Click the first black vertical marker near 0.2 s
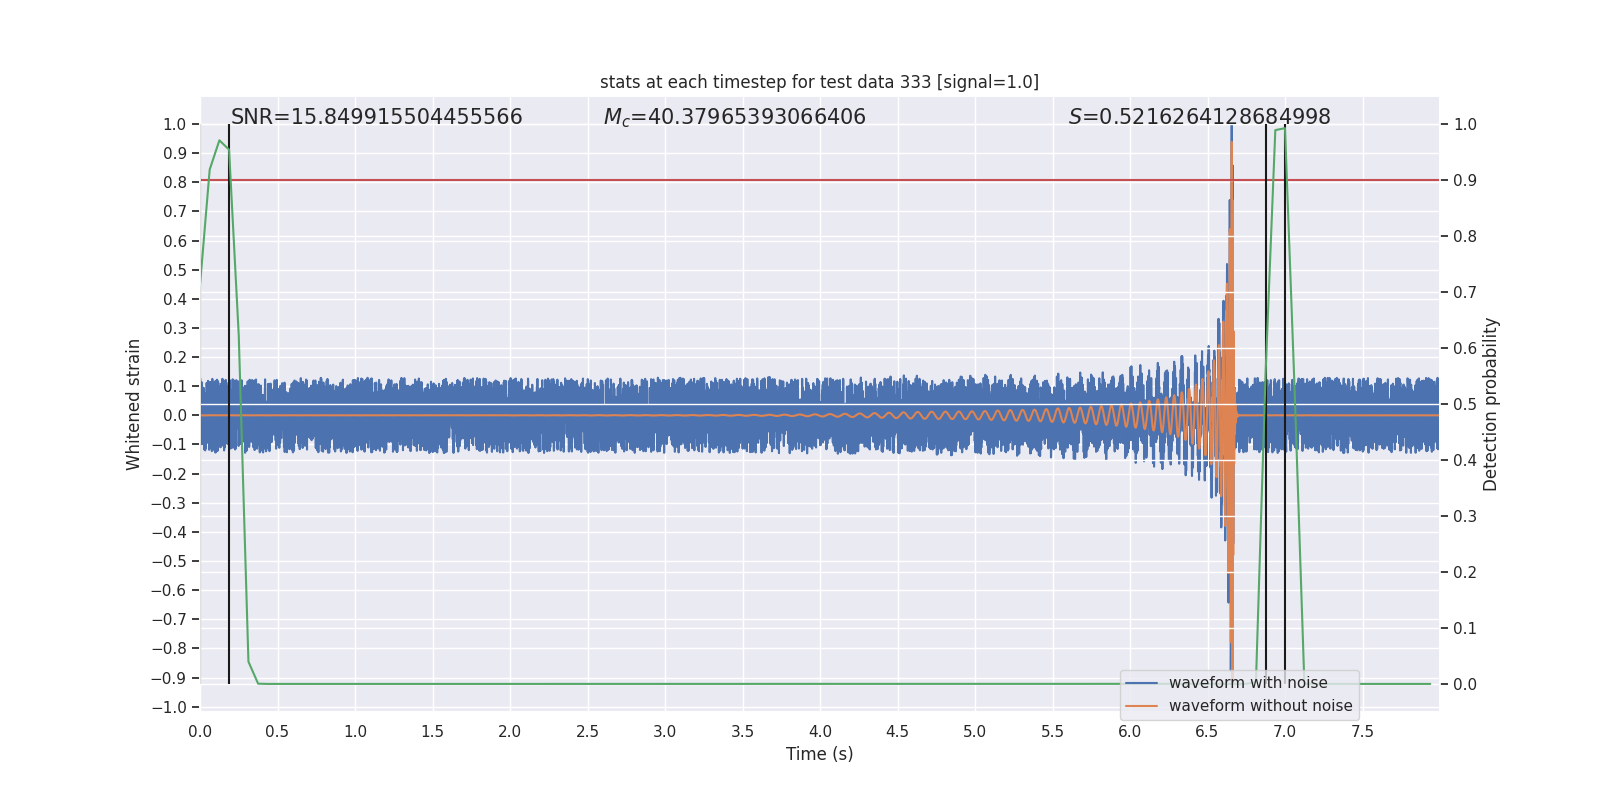The height and width of the screenshot is (800, 1600). click(229, 404)
